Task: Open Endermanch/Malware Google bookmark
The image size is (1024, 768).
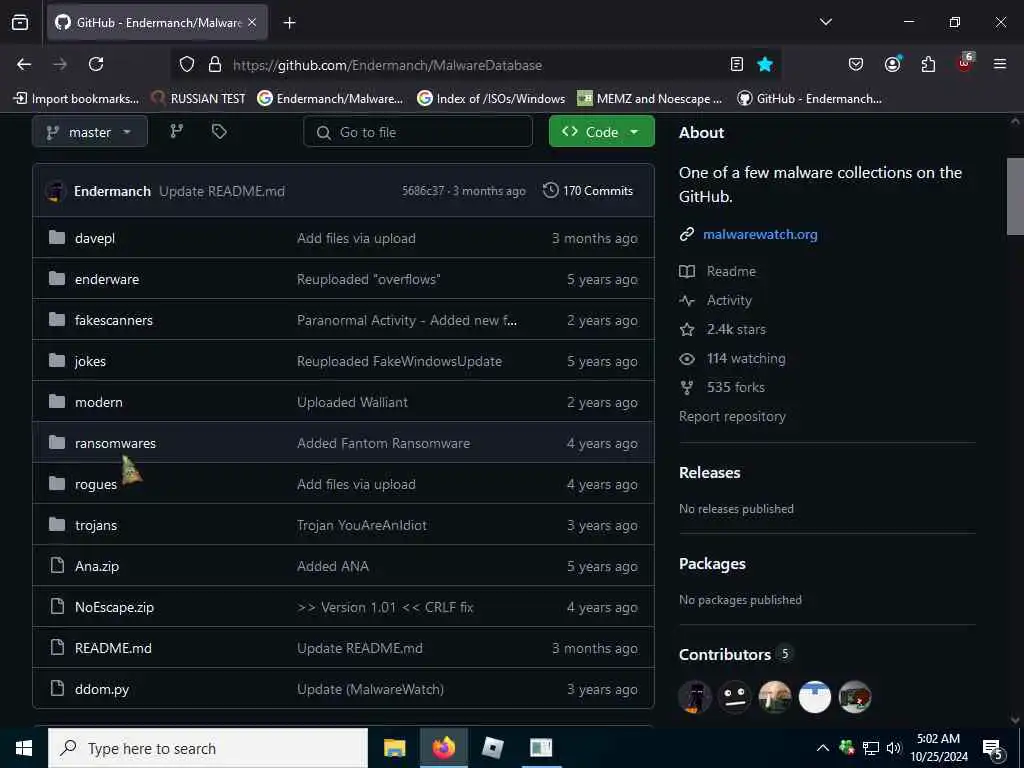Action: [330, 99]
